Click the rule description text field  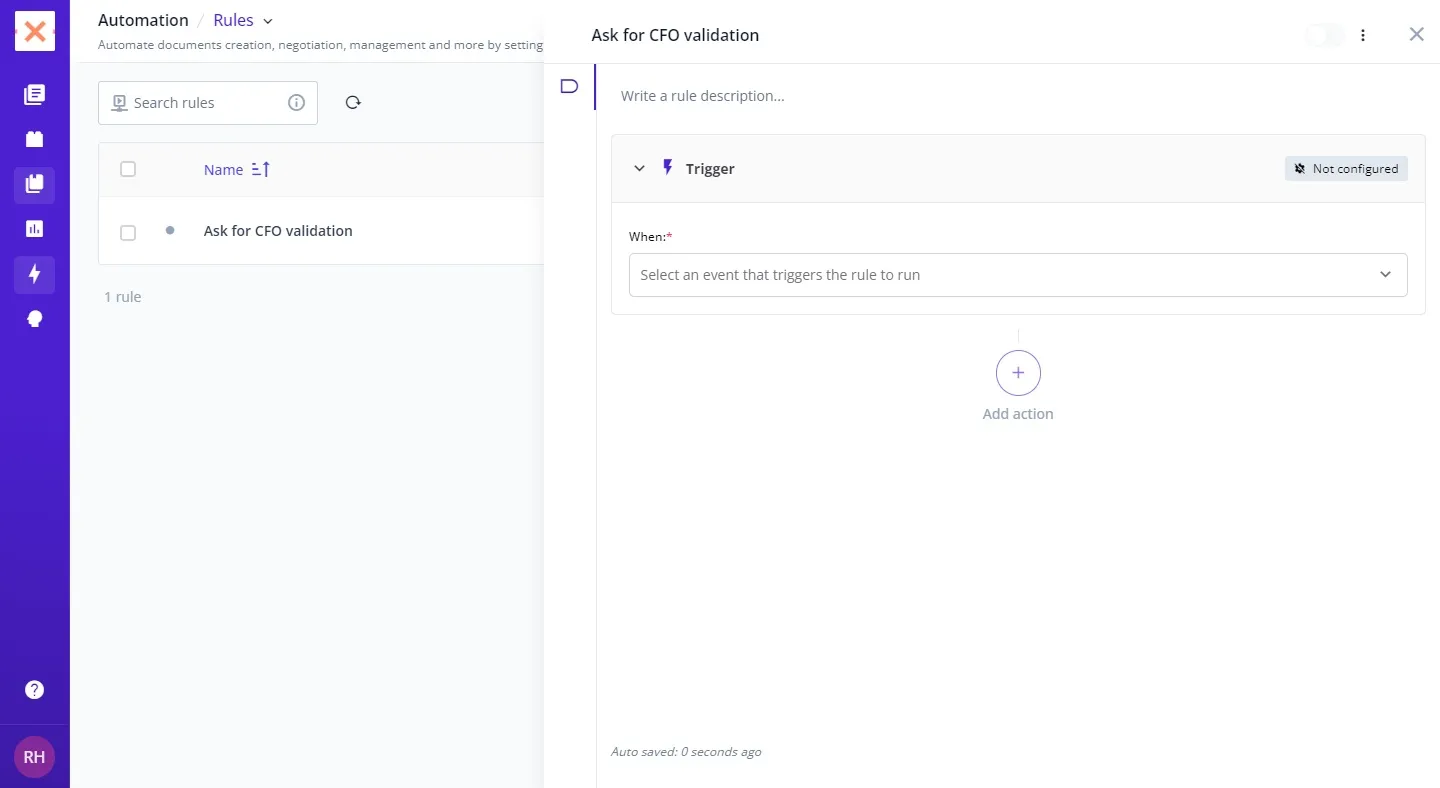1000,96
